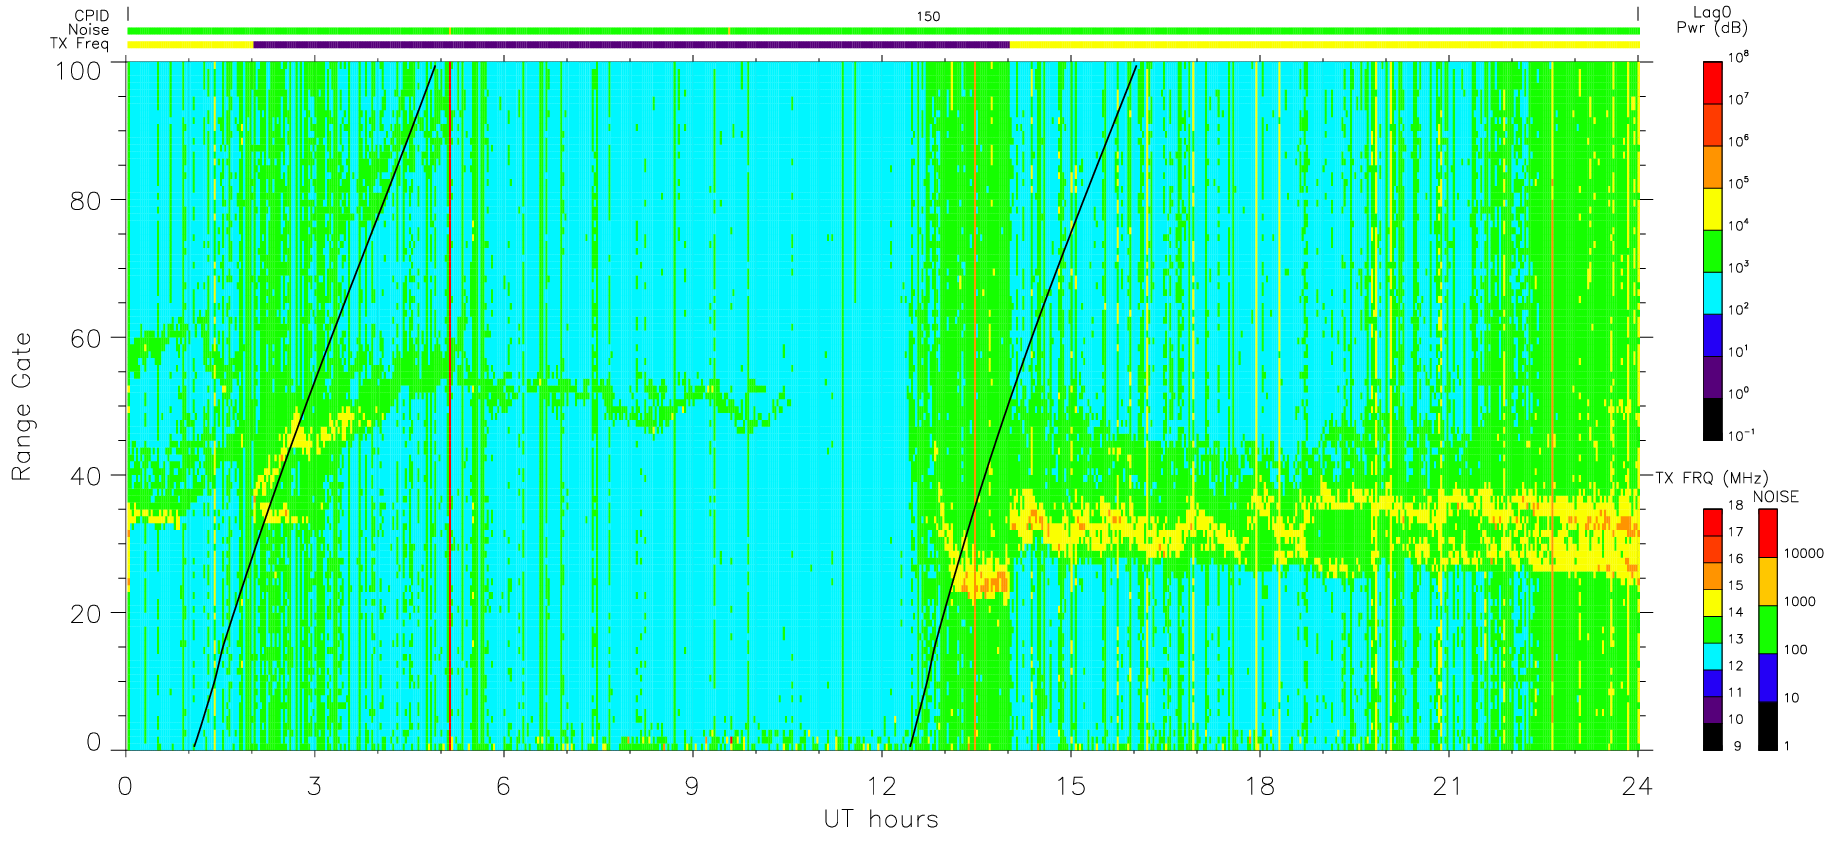Click the y-axis tick label '80'

pyautogui.click(x=87, y=201)
